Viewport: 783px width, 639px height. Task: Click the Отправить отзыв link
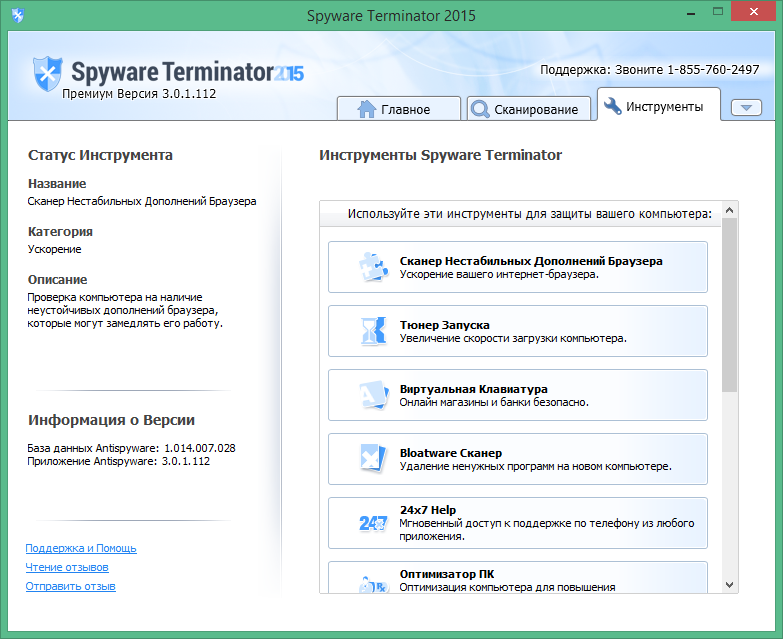(x=70, y=586)
